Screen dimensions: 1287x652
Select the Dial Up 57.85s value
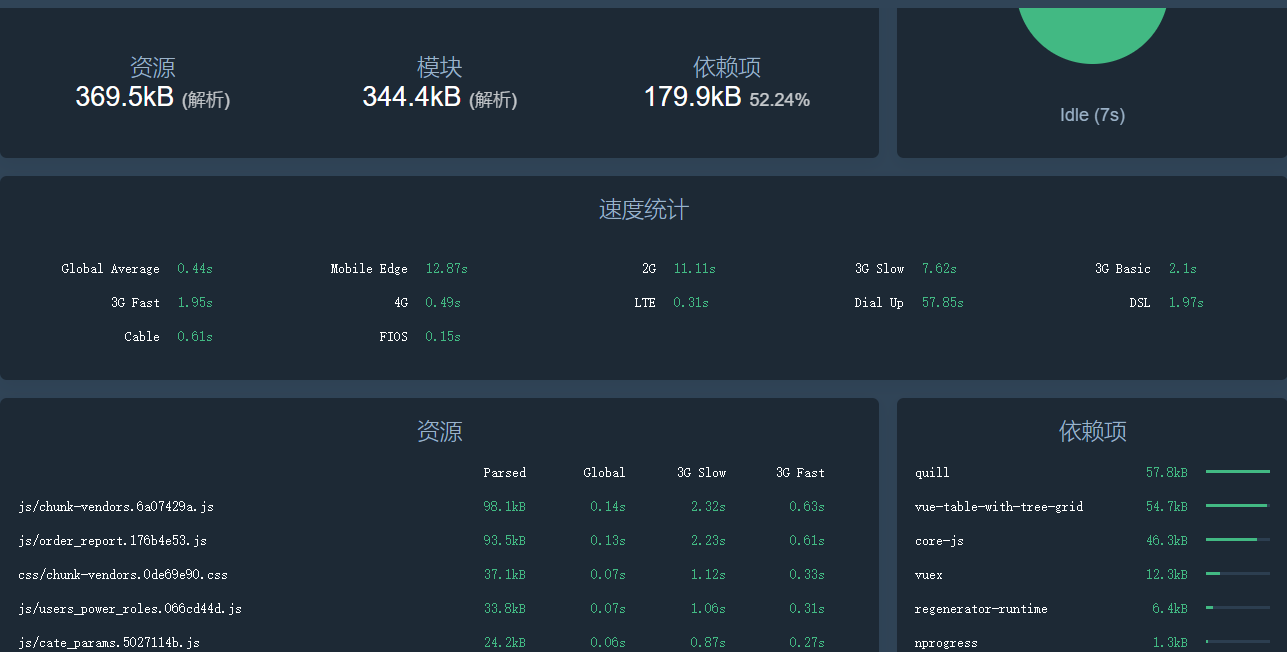coord(942,303)
